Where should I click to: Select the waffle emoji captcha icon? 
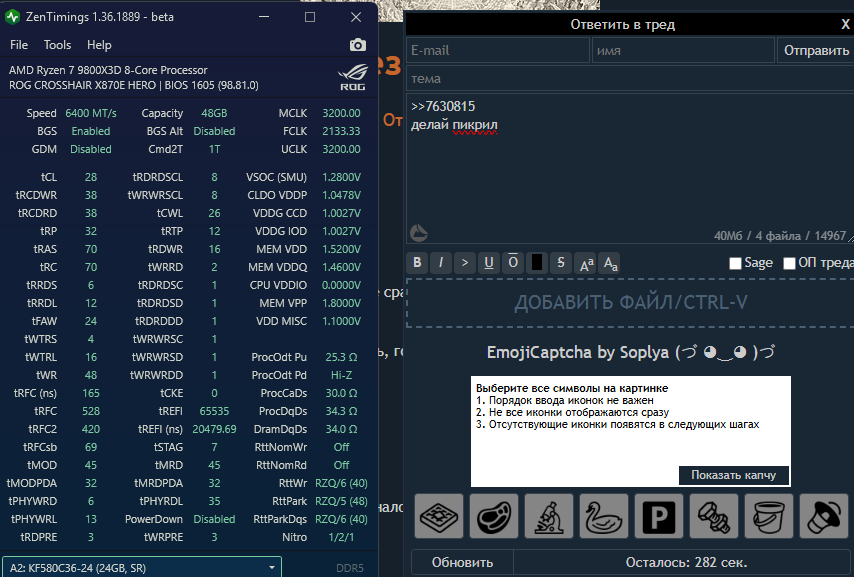point(439,515)
